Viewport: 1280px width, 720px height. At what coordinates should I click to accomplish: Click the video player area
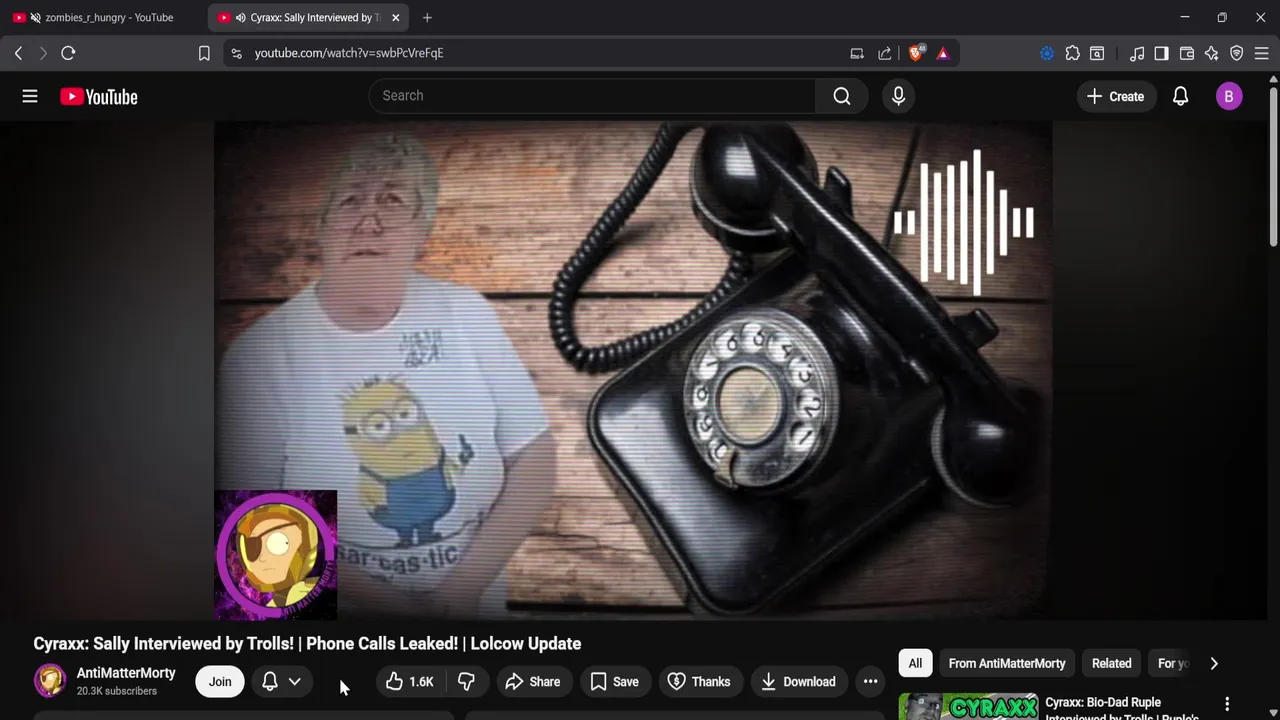click(x=633, y=370)
